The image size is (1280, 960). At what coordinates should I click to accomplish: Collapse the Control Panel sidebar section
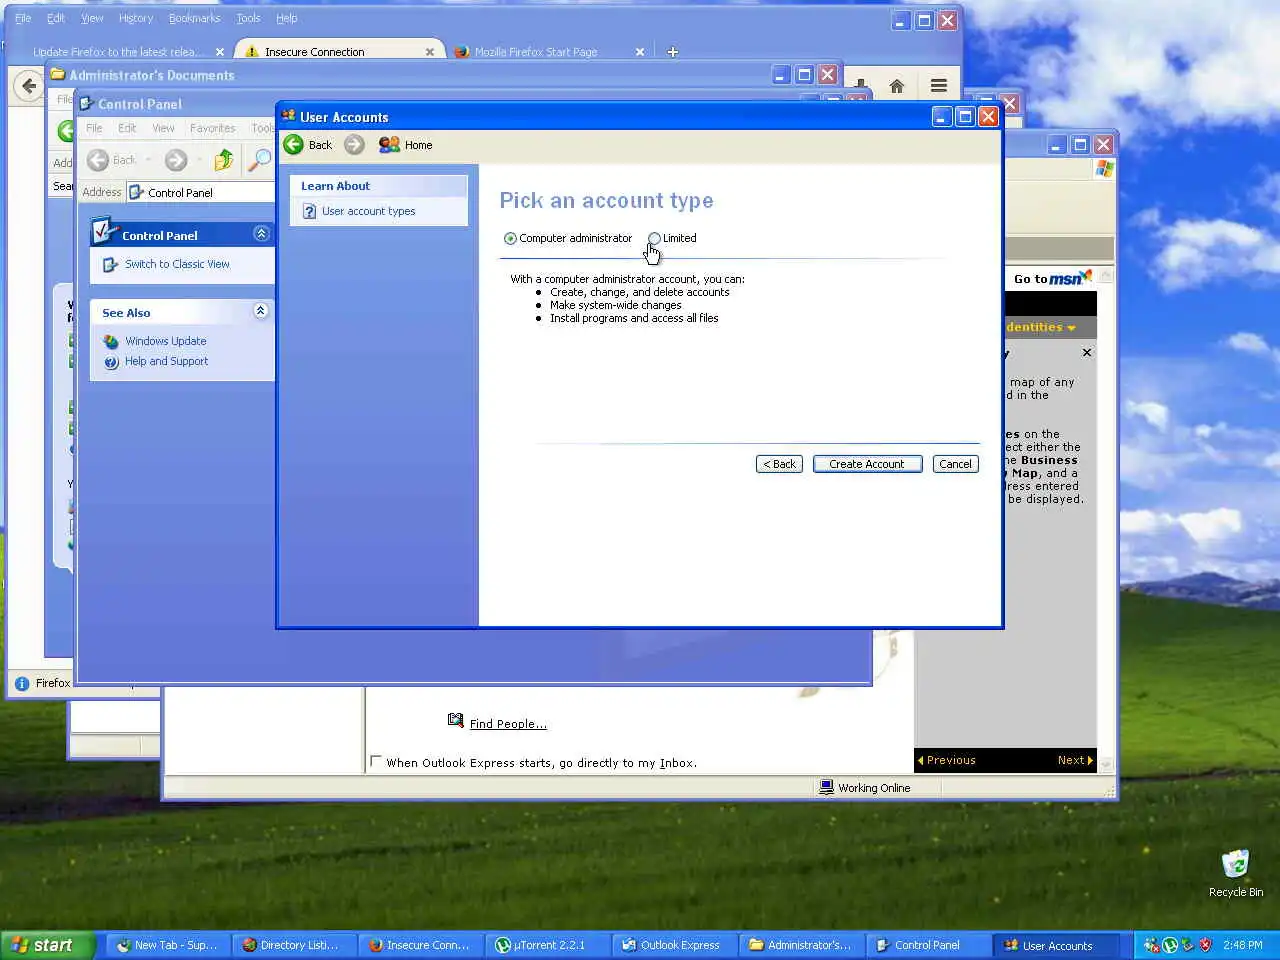pyautogui.click(x=261, y=234)
